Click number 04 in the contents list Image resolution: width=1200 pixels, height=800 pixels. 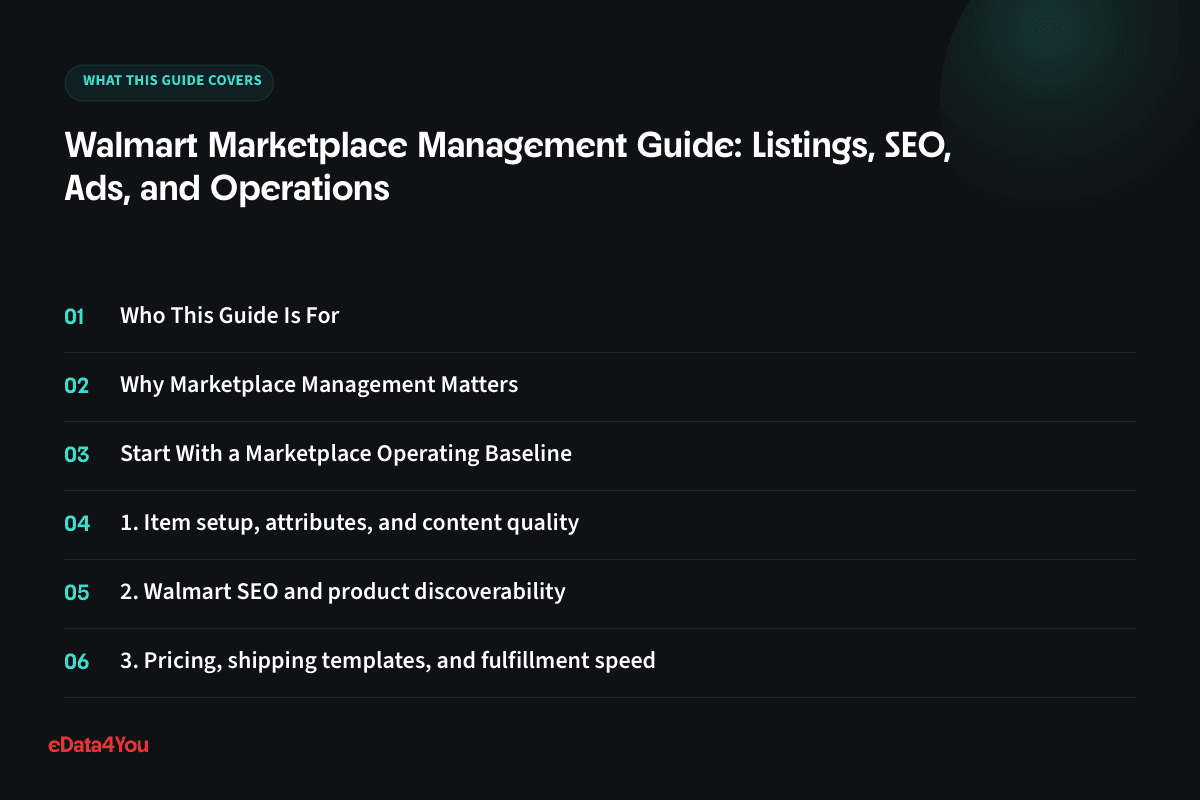77,524
